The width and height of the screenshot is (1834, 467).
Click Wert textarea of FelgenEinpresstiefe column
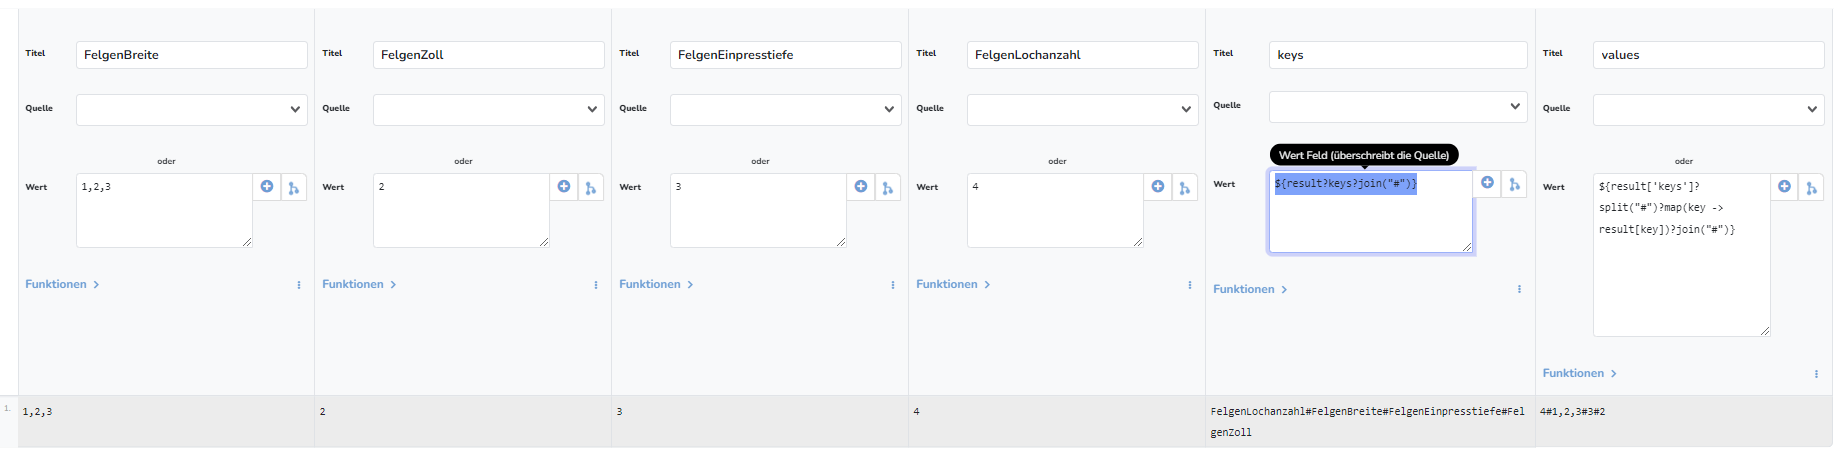click(758, 210)
